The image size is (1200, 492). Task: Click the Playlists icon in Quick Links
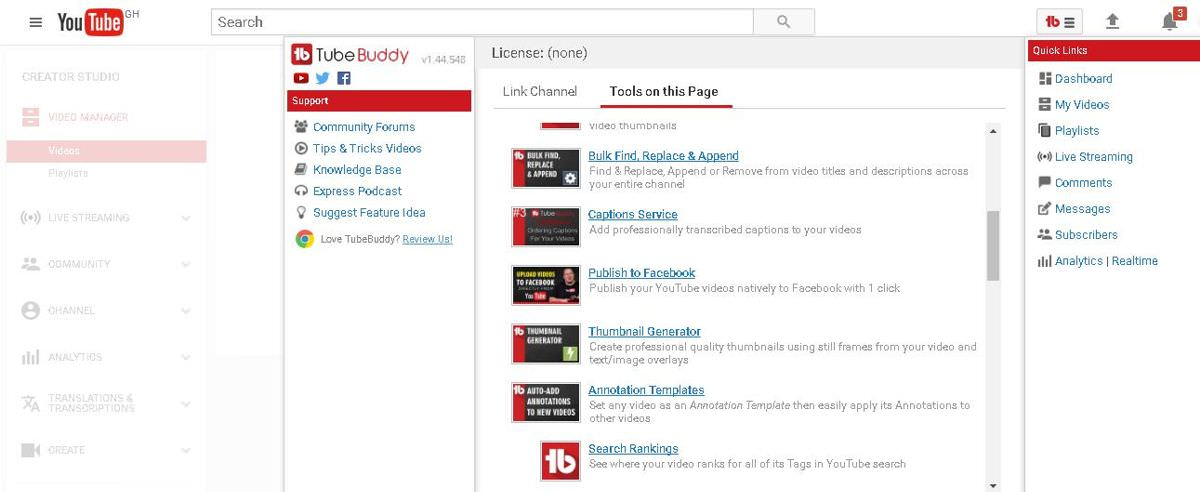(1045, 131)
